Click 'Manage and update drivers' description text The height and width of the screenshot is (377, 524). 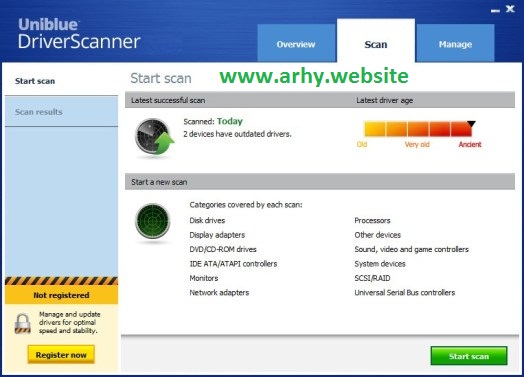point(70,323)
